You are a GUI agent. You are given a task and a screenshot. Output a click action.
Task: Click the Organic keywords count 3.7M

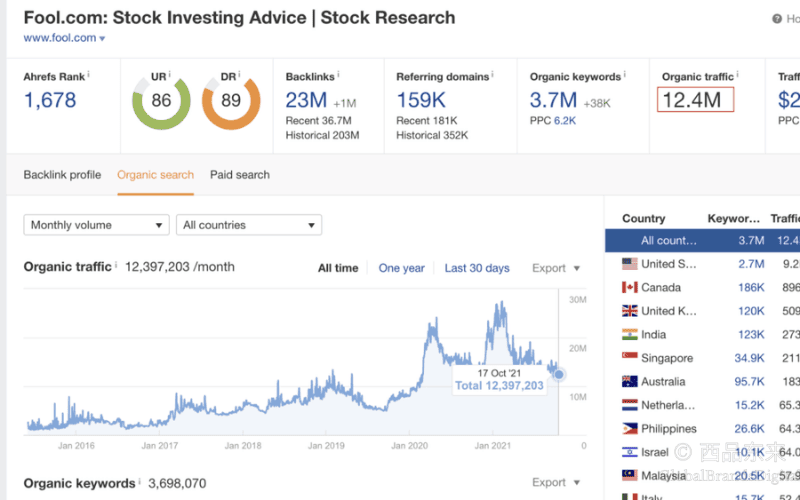click(x=554, y=100)
